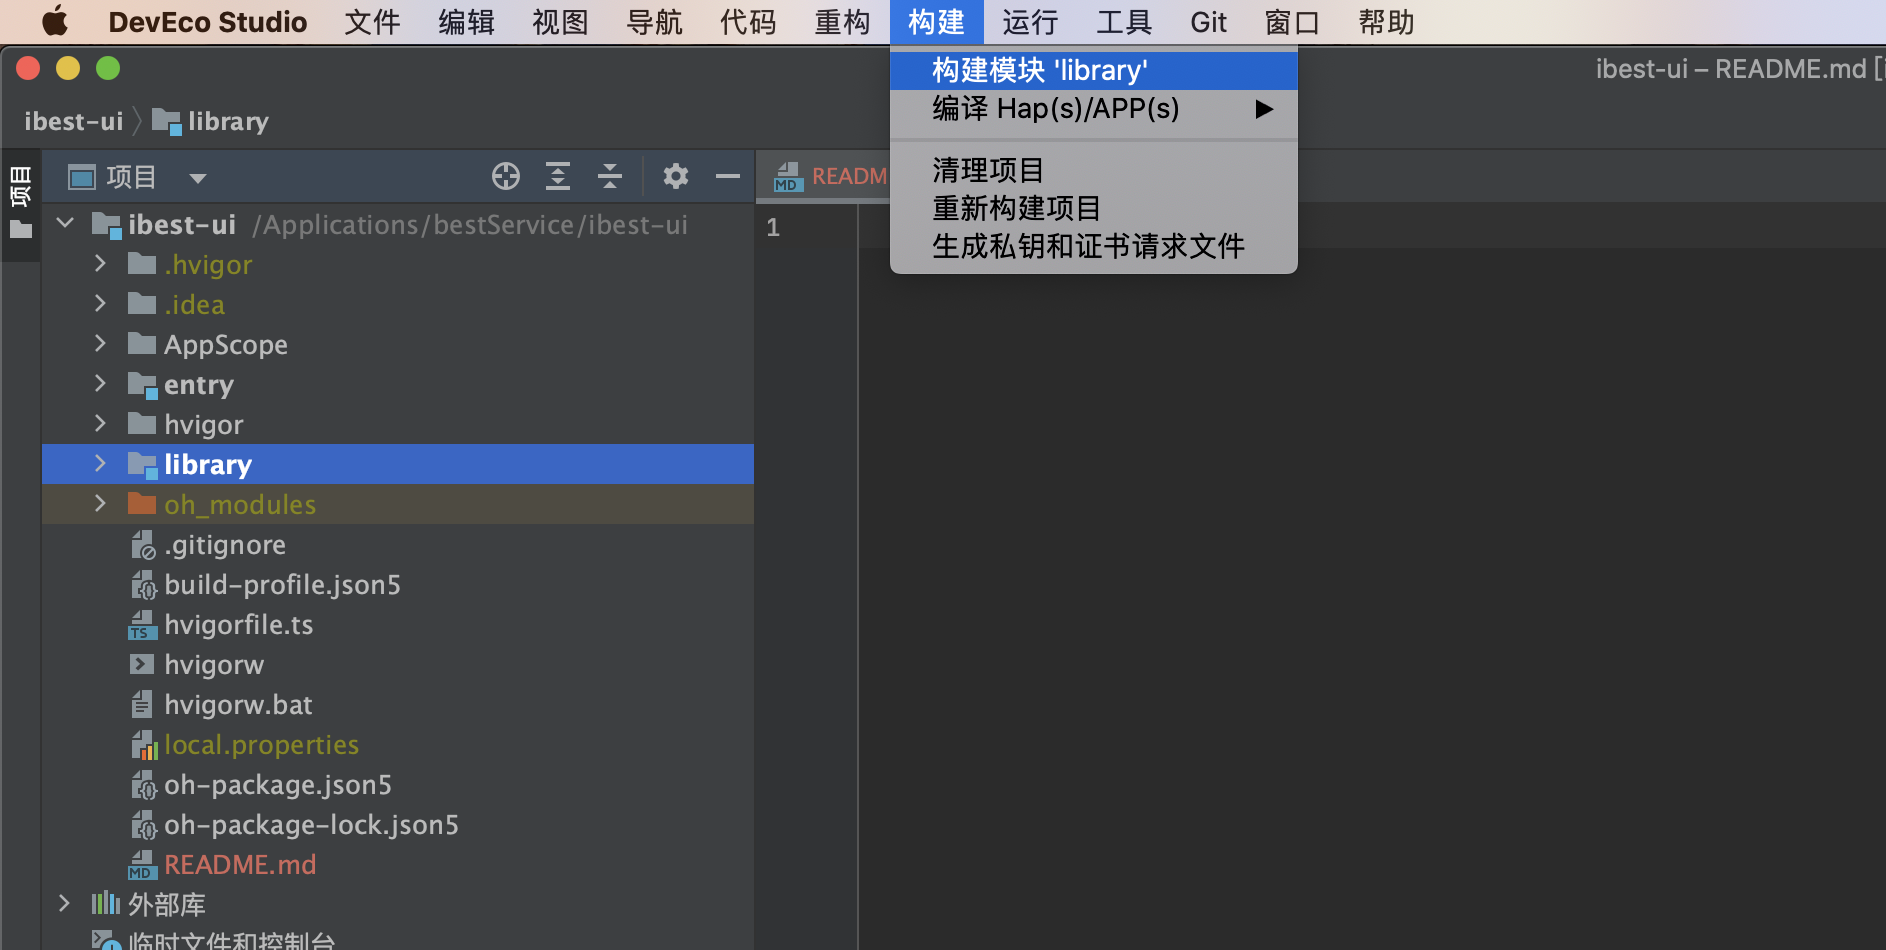The width and height of the screenshot is (1886, 950).
Task: Click the local.properties file icon
Action: point(144,745)
